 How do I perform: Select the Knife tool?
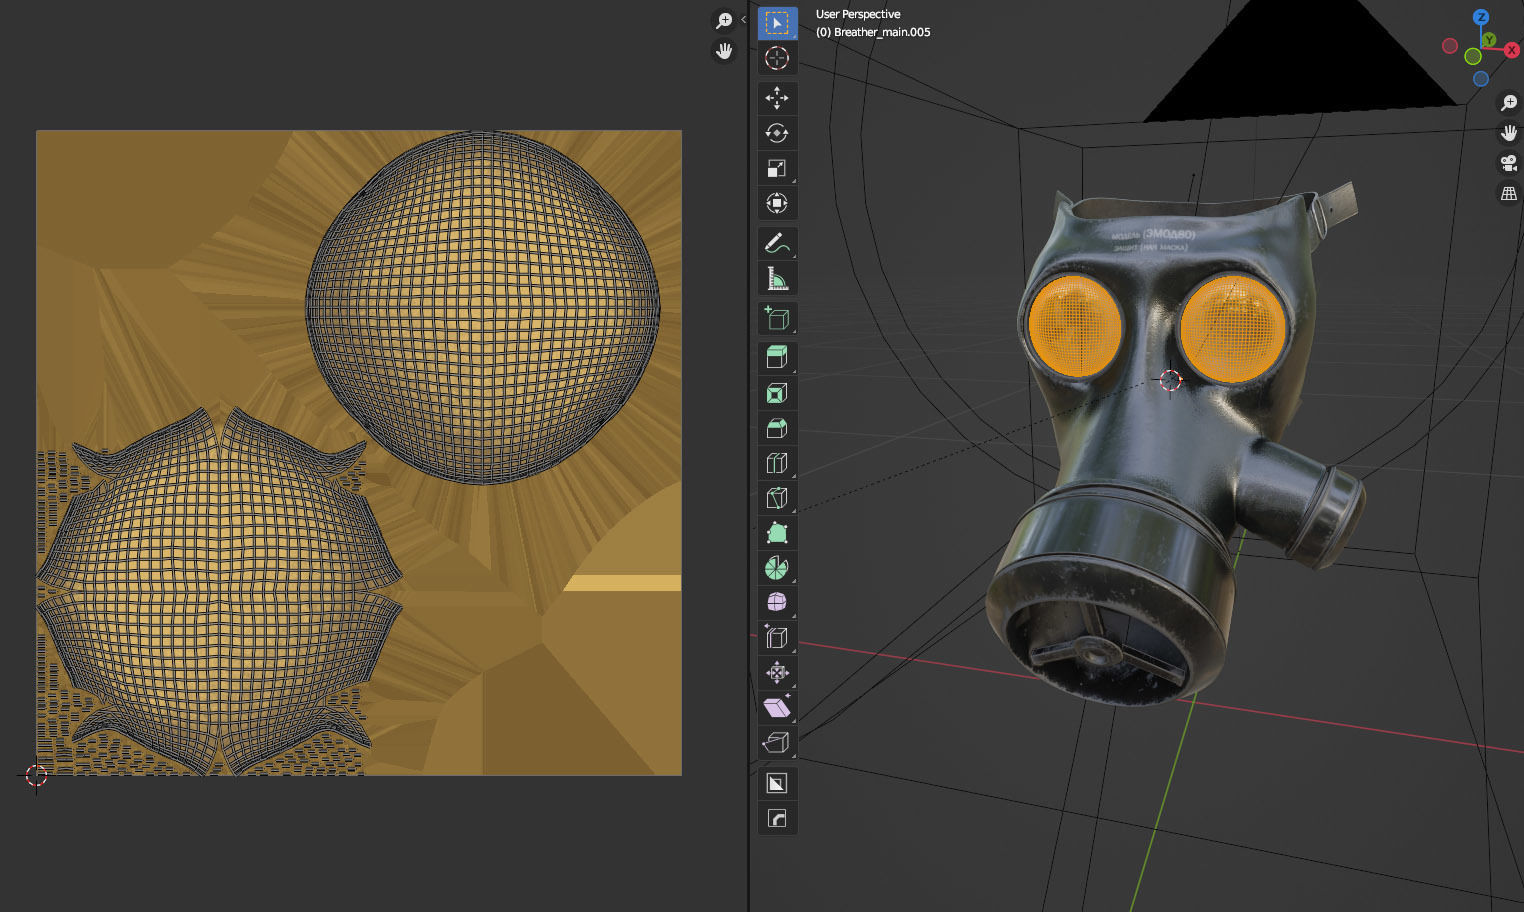pyautogui.click(x=777, y=498)
